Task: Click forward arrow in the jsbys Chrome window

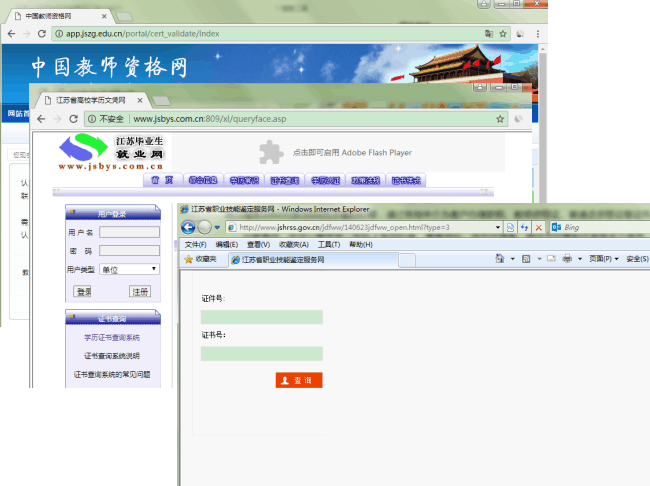Action: 58,119
